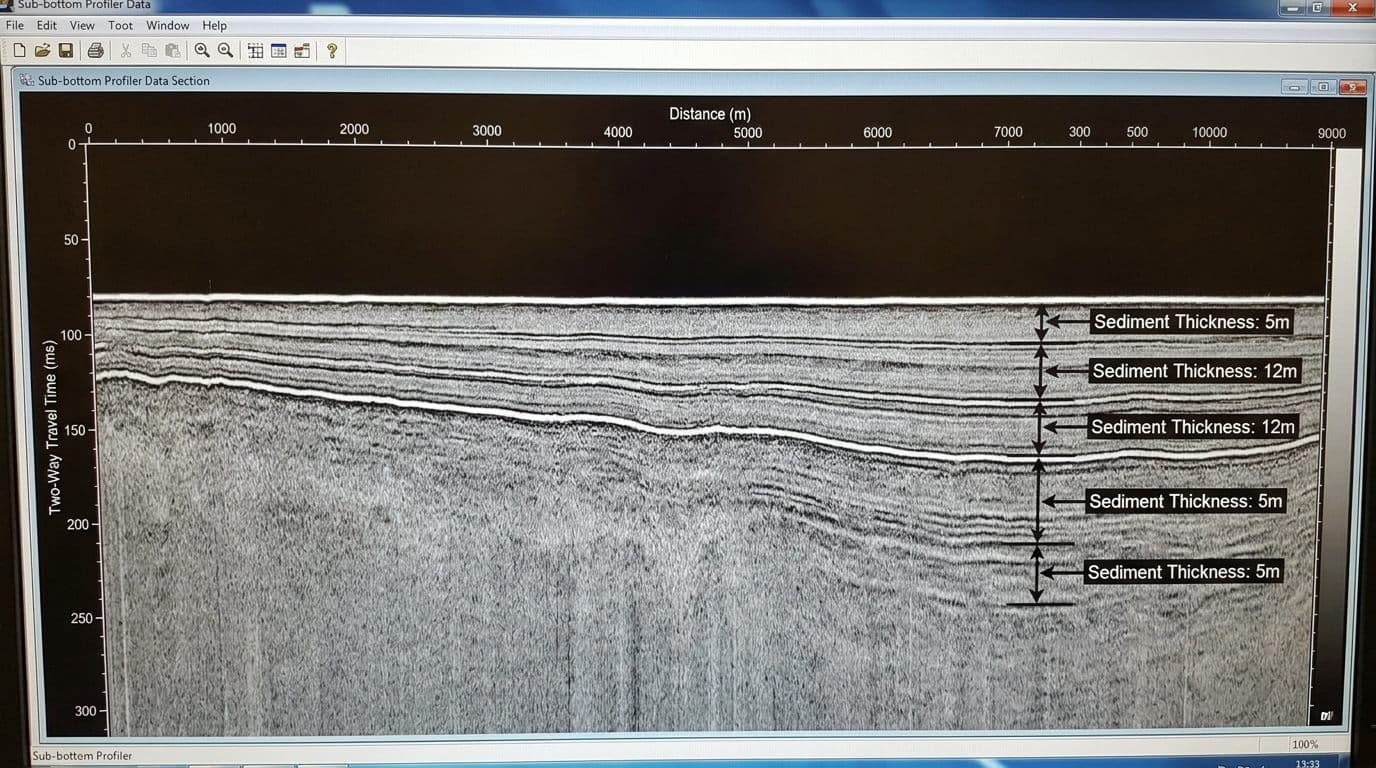1376x768 pixels.
Task: Open the View menu
Action: click(x=82, y=25)
